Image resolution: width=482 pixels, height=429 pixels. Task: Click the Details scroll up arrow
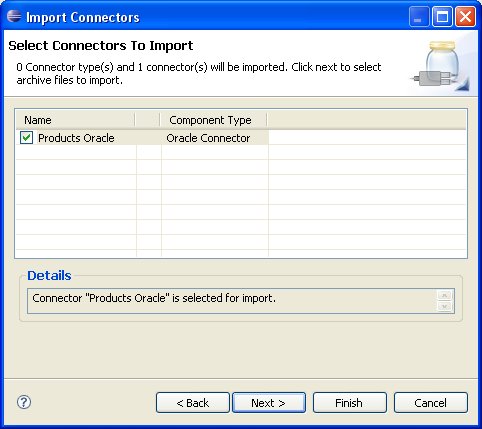(x=445, y=295)
